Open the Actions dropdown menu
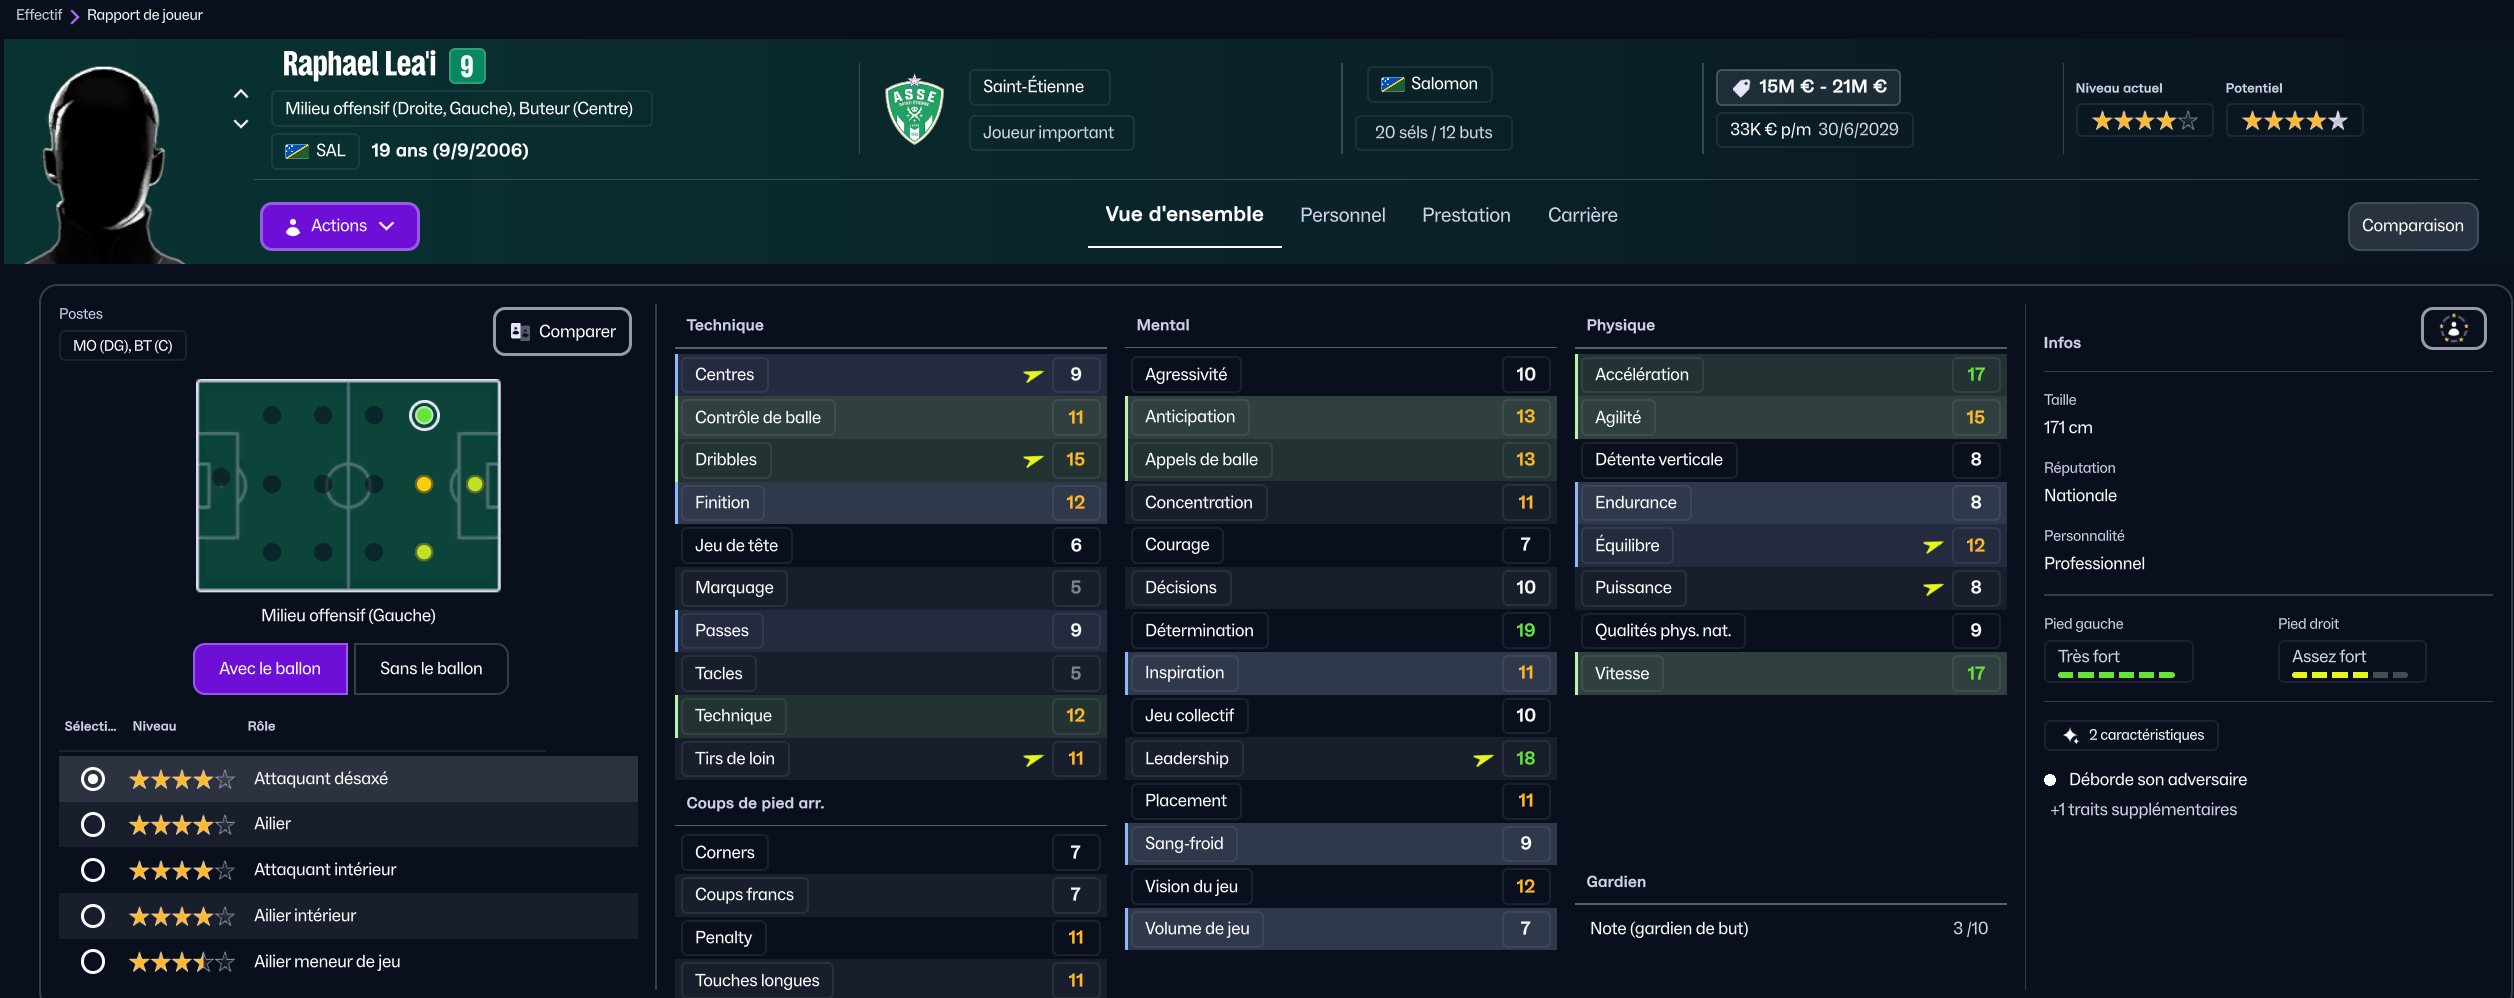 (x=339, y=226)
